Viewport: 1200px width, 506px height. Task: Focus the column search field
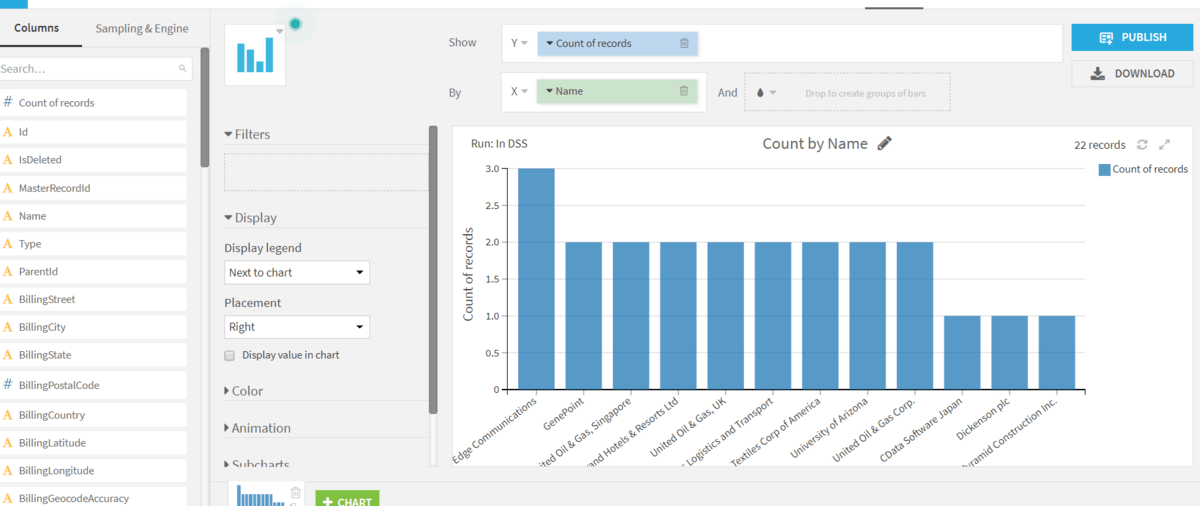tap(88, 69)
